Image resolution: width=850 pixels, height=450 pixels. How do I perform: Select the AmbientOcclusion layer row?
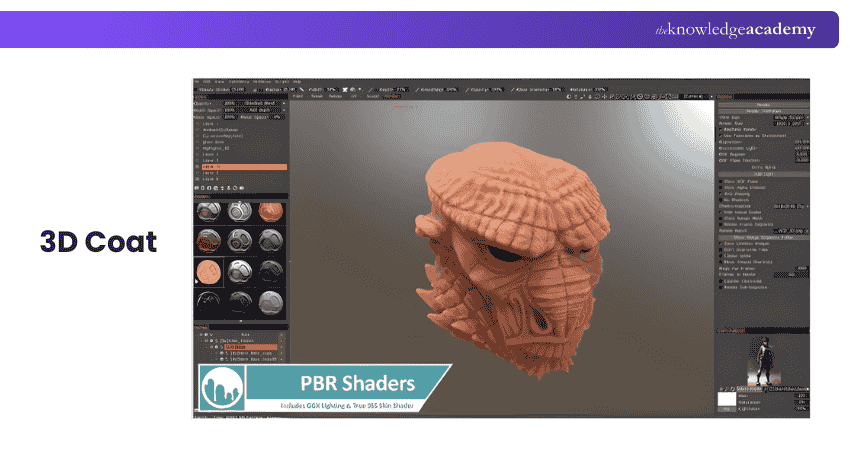point(220,130)
